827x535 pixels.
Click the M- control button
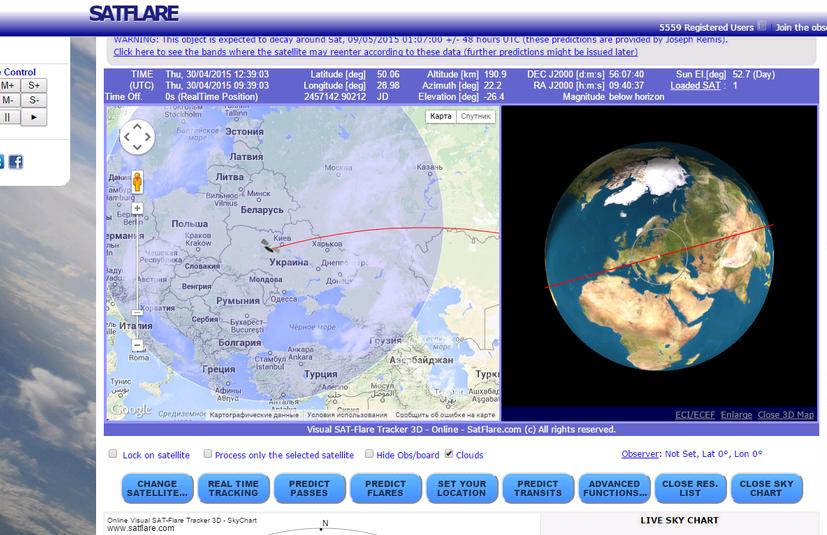[x=9, y=100]
